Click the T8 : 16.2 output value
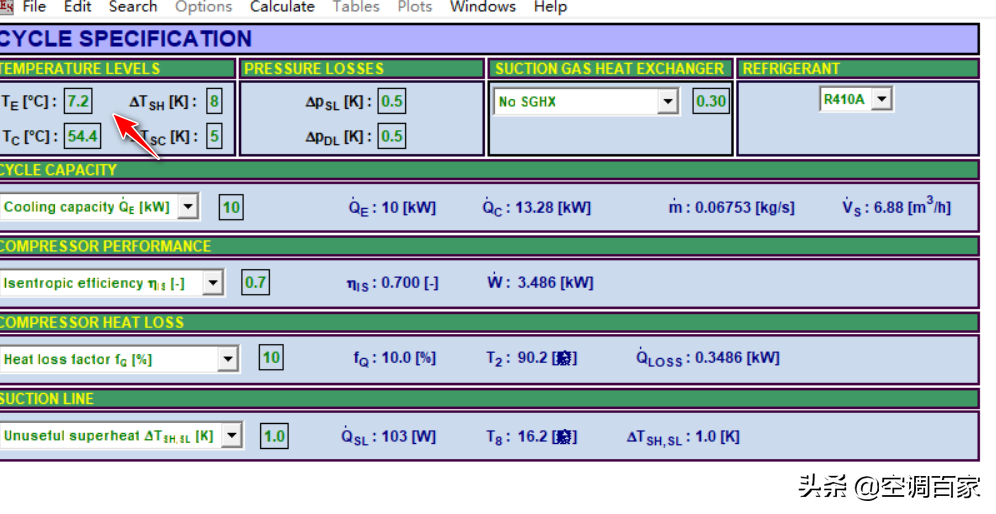 [x=532, y=436]
